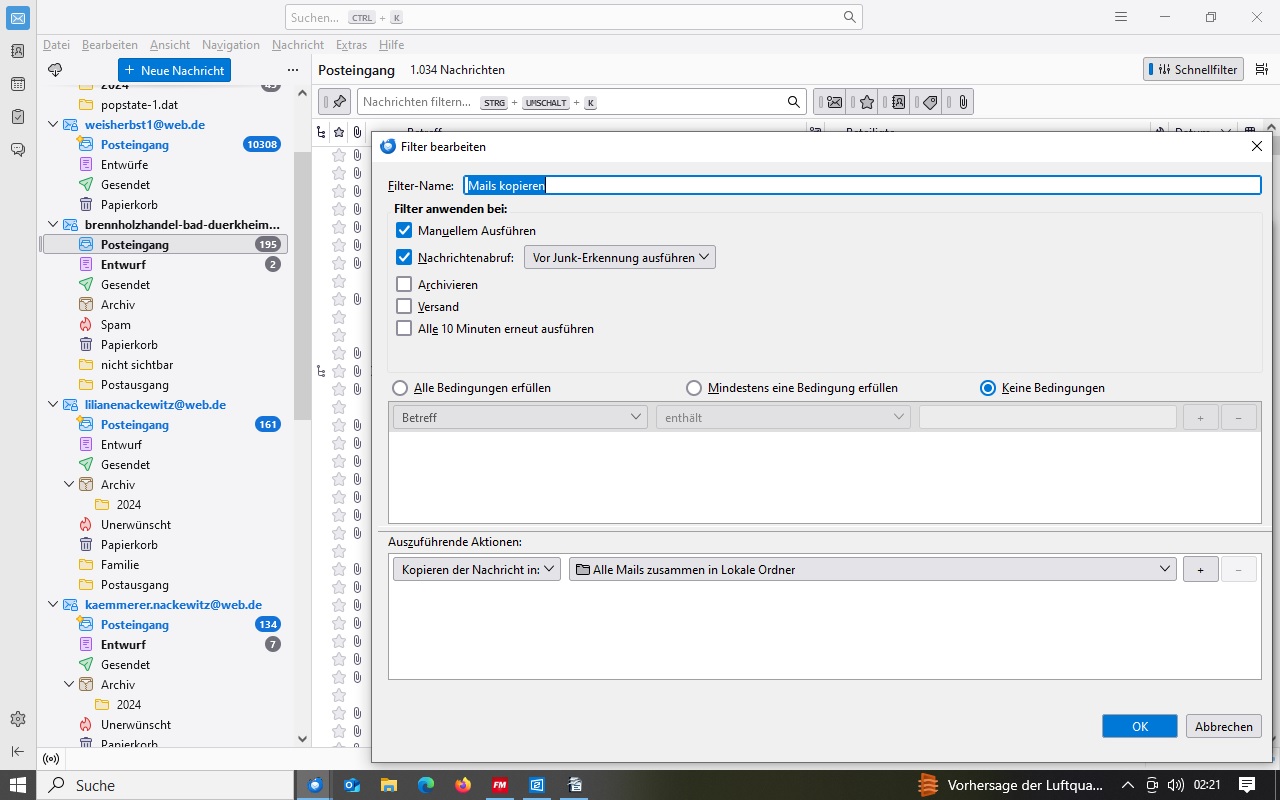Open Kopieren der Nachricht in dropdown
Viewport: 1280px width, 800px height.
[x=477, y=570]
